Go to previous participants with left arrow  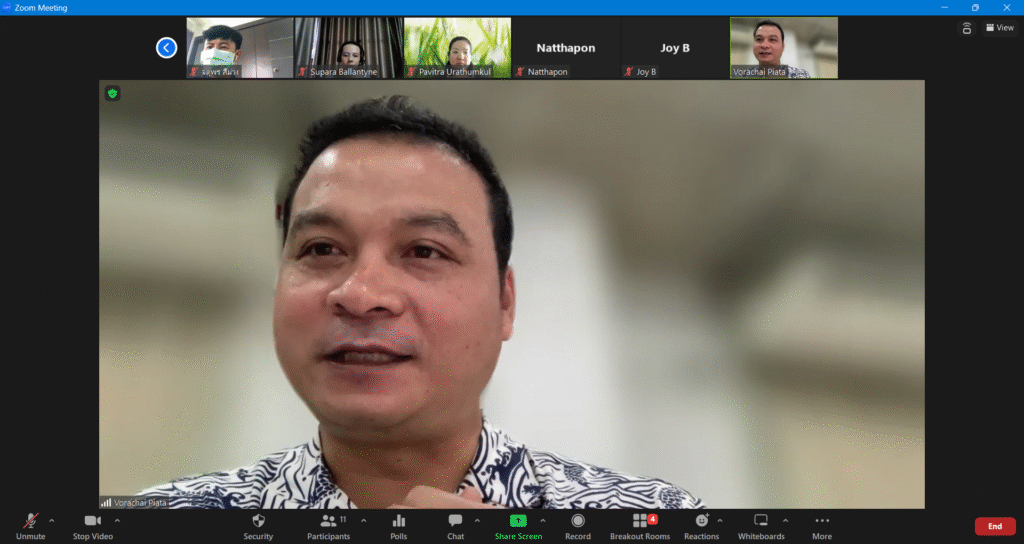click(x=166, y=47)
